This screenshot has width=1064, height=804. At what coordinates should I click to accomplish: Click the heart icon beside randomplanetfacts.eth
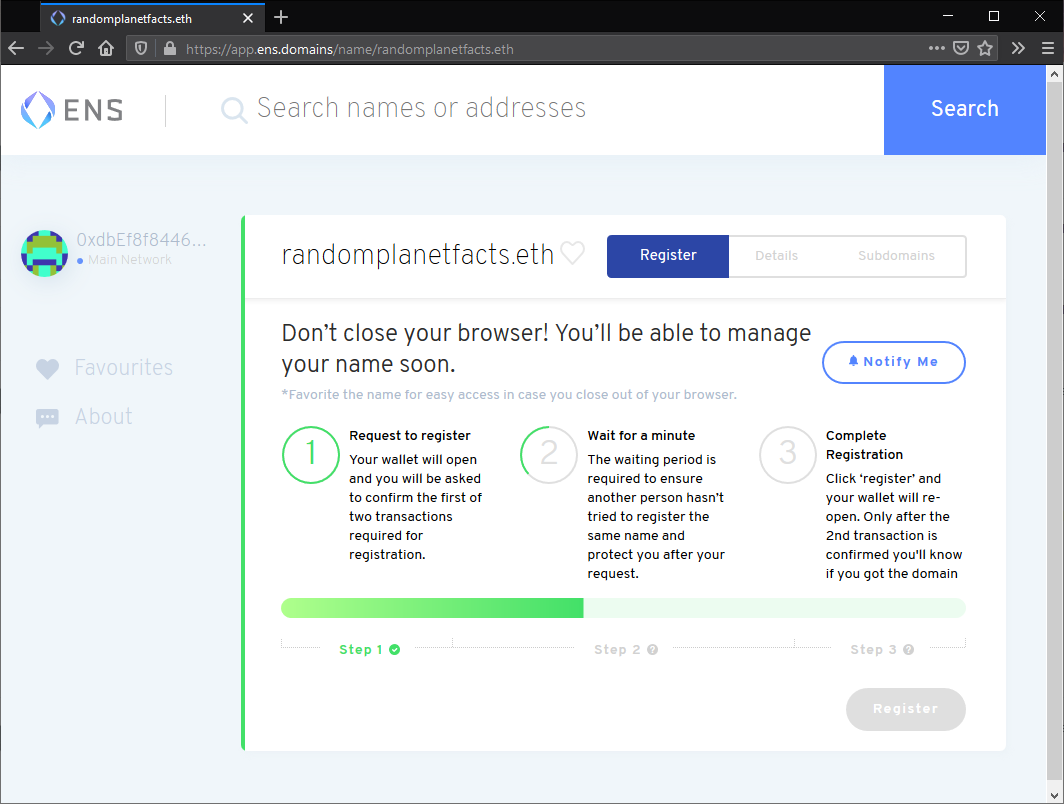572,253
